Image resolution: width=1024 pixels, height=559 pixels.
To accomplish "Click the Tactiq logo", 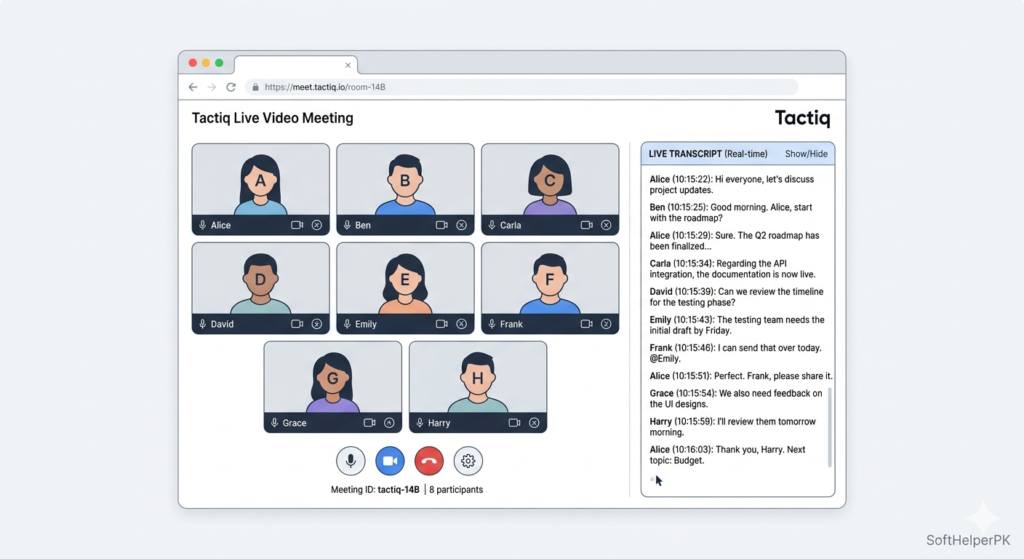I will coord(803,118).
